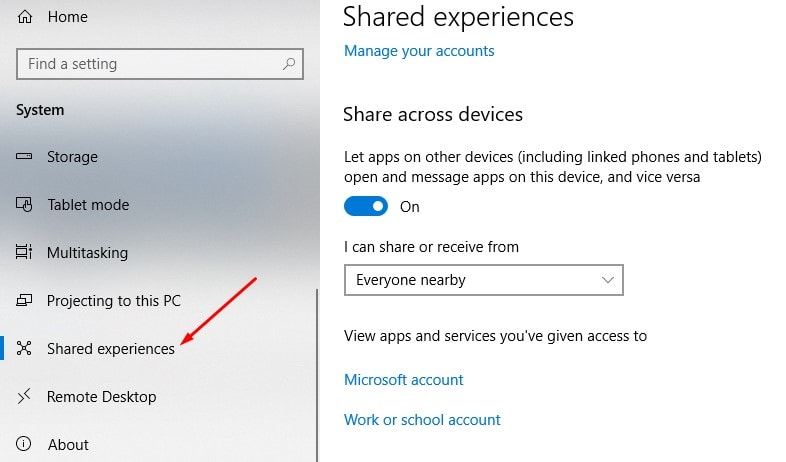Click the search magnifier icon
Screen dimensions: 786x462
tap(289, 64)
